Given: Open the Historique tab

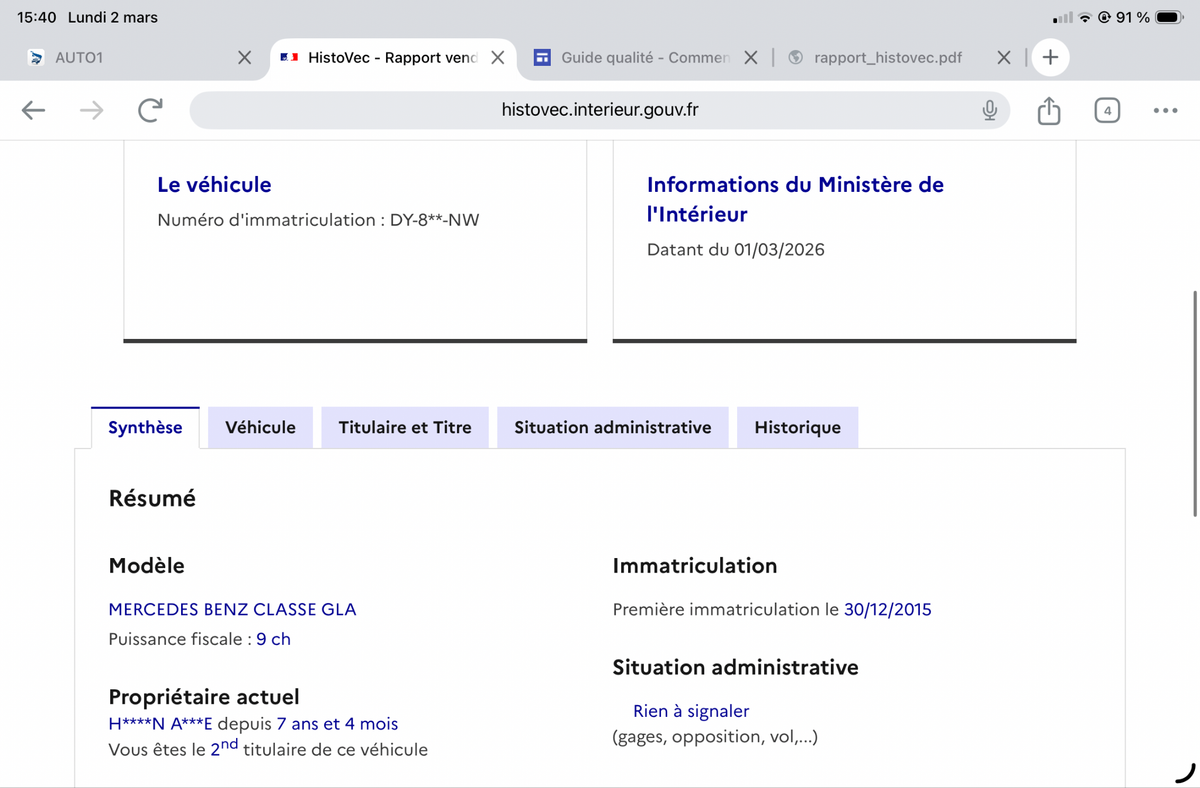Looking at the screenshot, I should [798, 427].
